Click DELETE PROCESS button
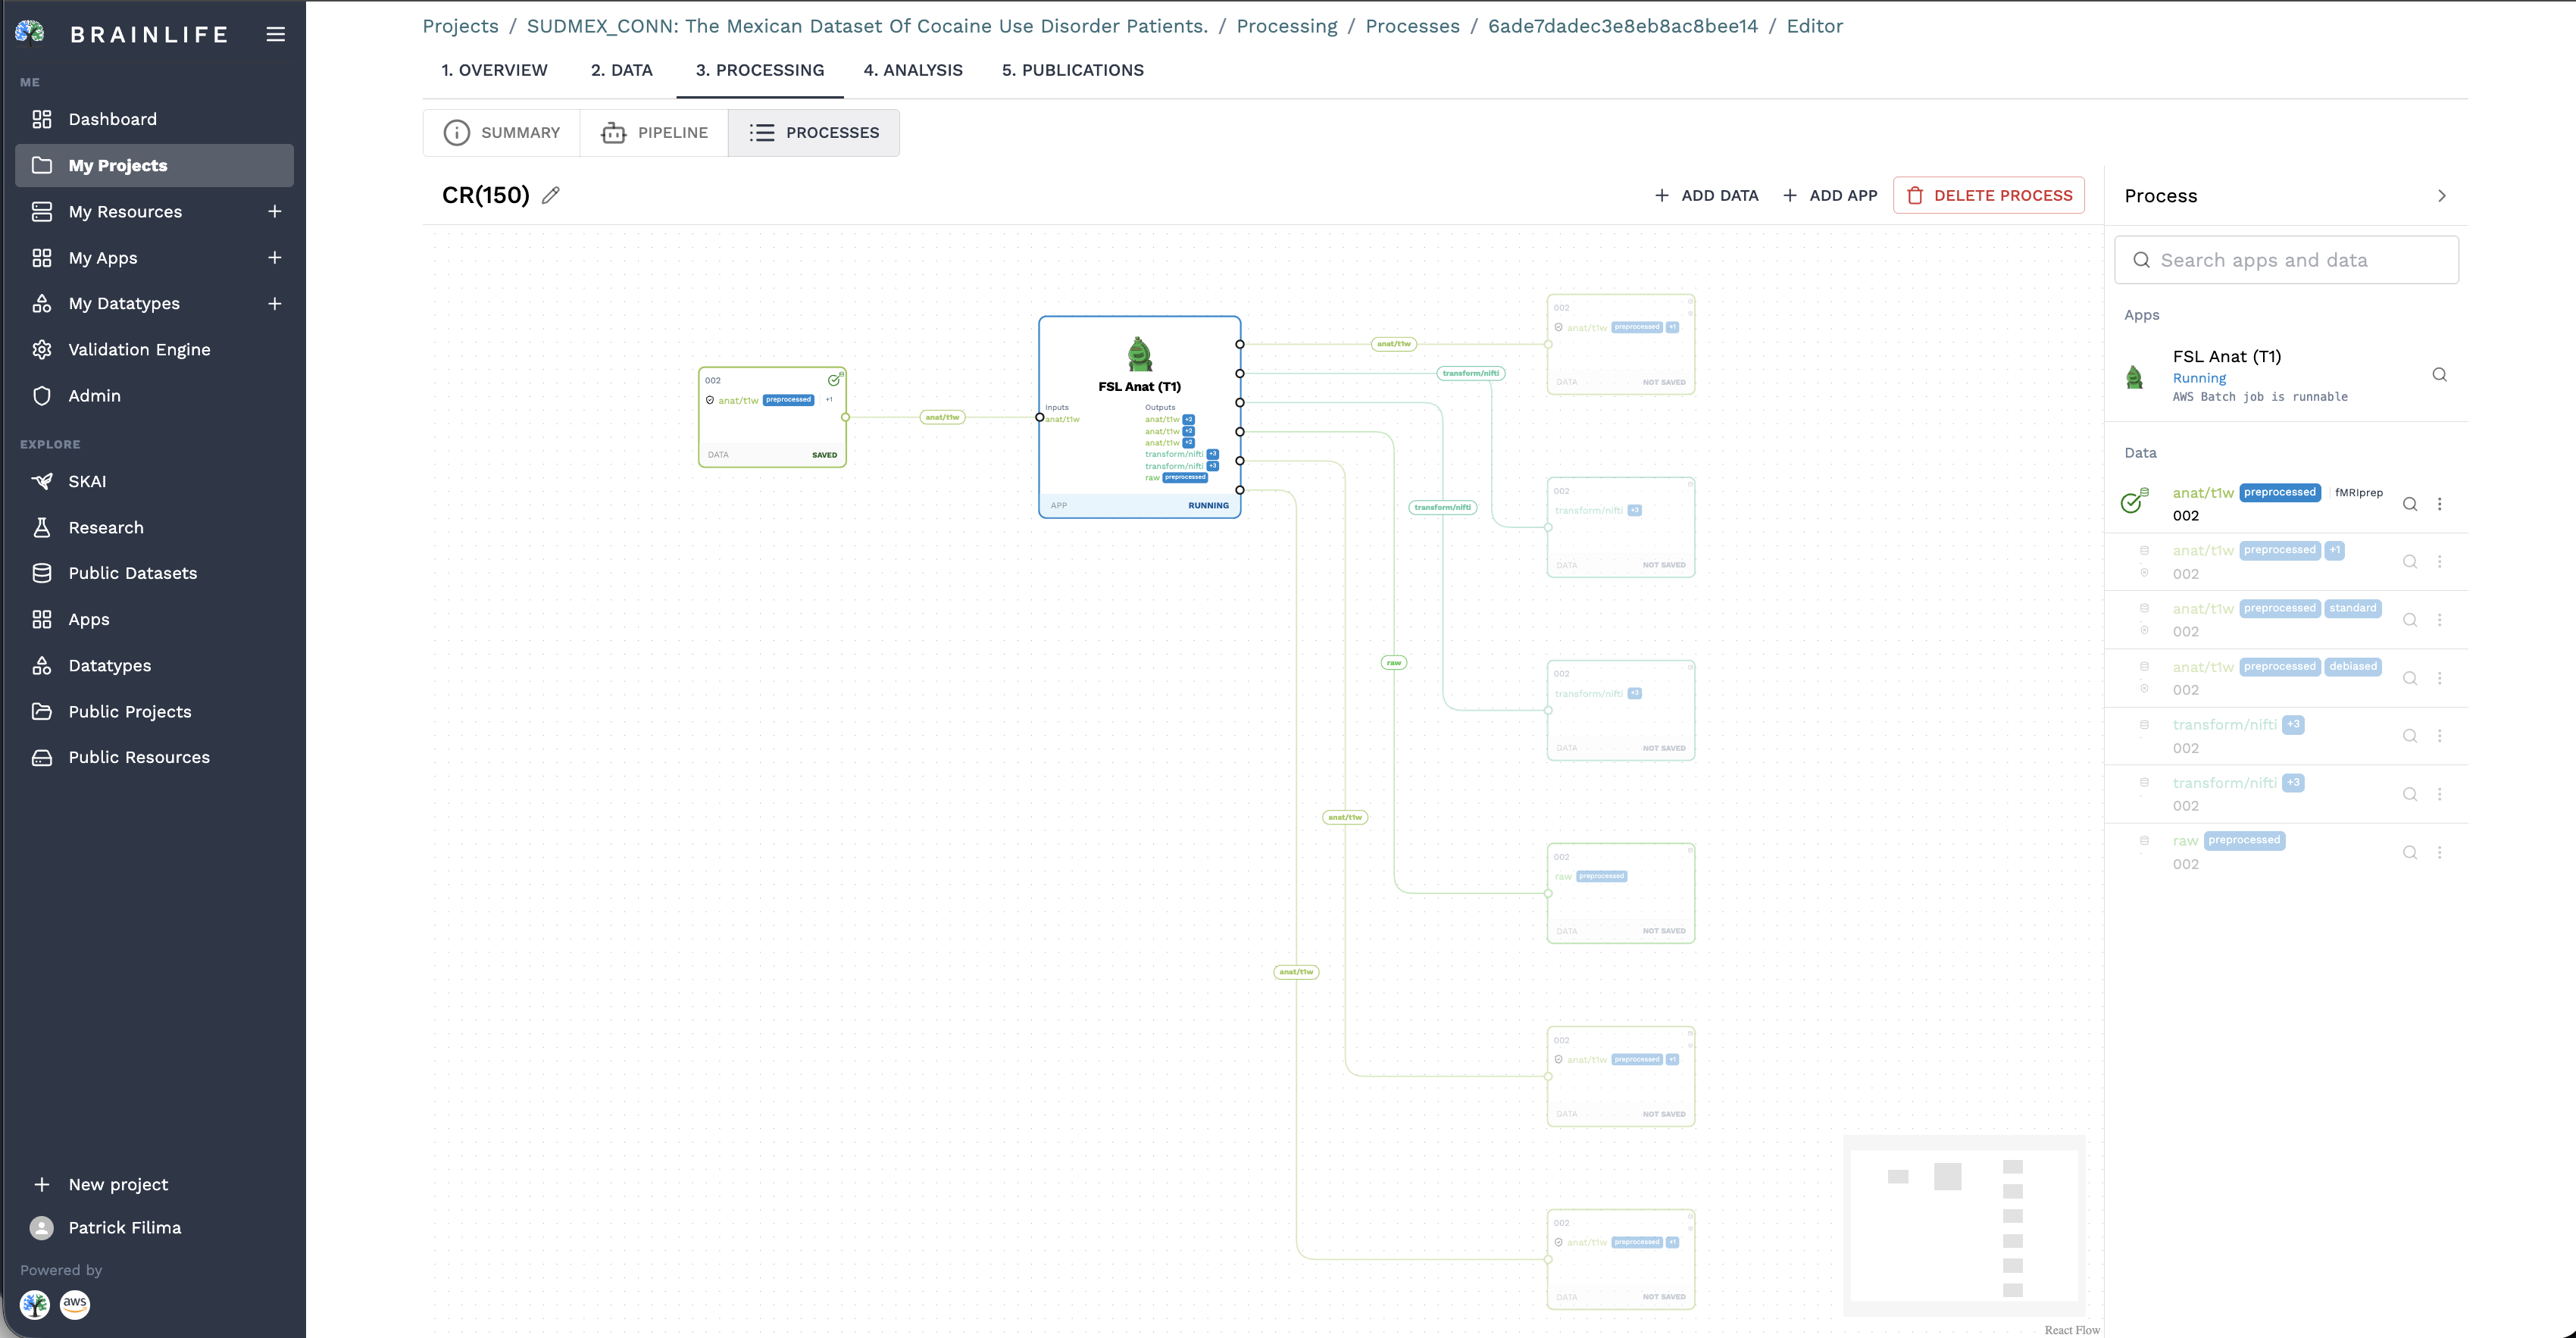This screenshot has width=2576, height=1338. [1989, 195]
